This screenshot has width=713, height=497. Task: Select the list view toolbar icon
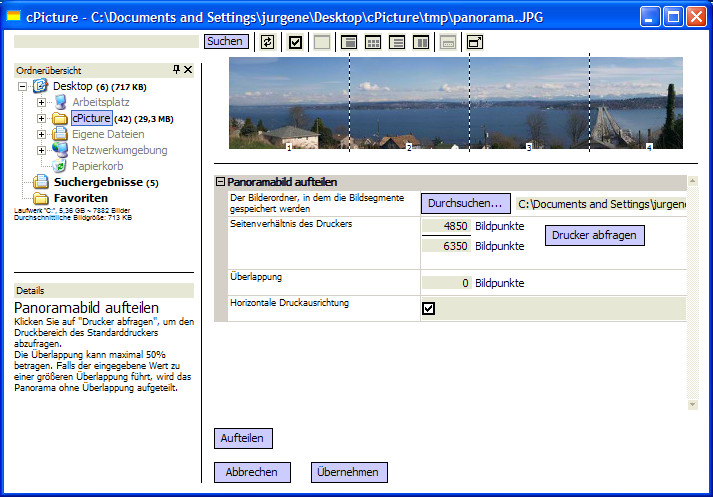(397, 42)
